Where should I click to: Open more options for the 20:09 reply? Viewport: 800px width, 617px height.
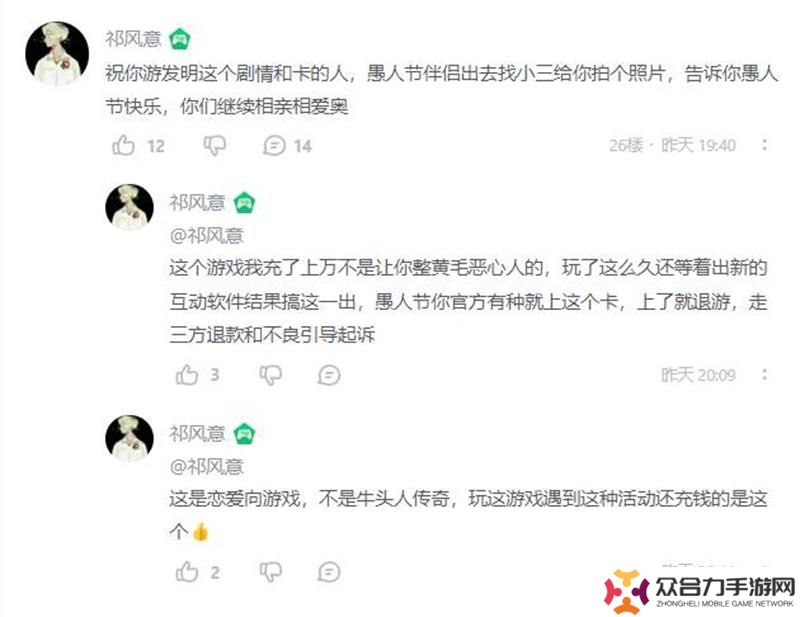[x=764, y=375]
